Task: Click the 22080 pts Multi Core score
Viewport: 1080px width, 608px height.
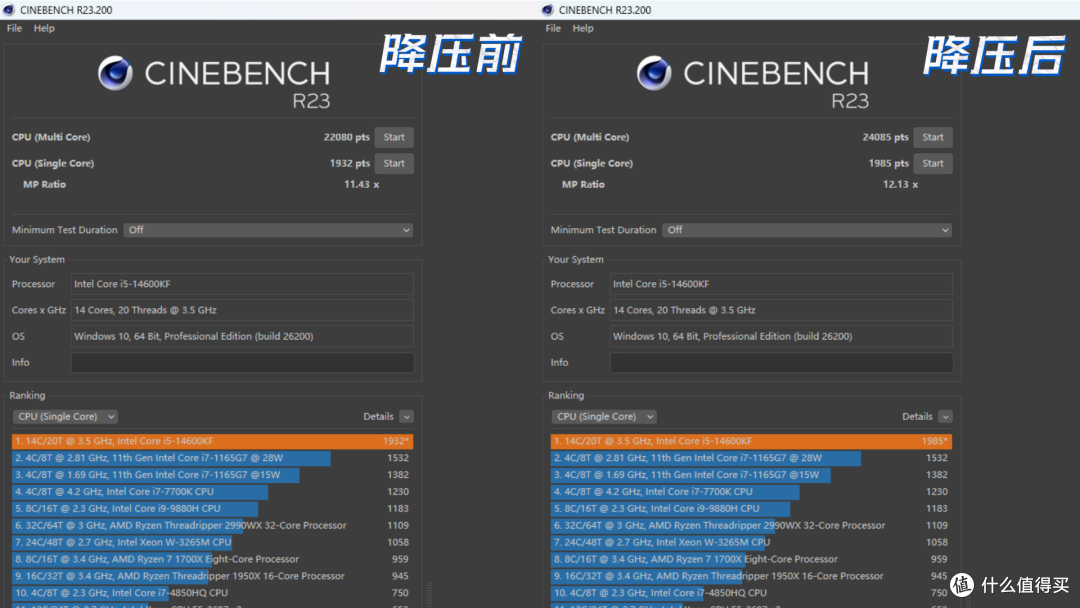Action: [x=346, y=137]
